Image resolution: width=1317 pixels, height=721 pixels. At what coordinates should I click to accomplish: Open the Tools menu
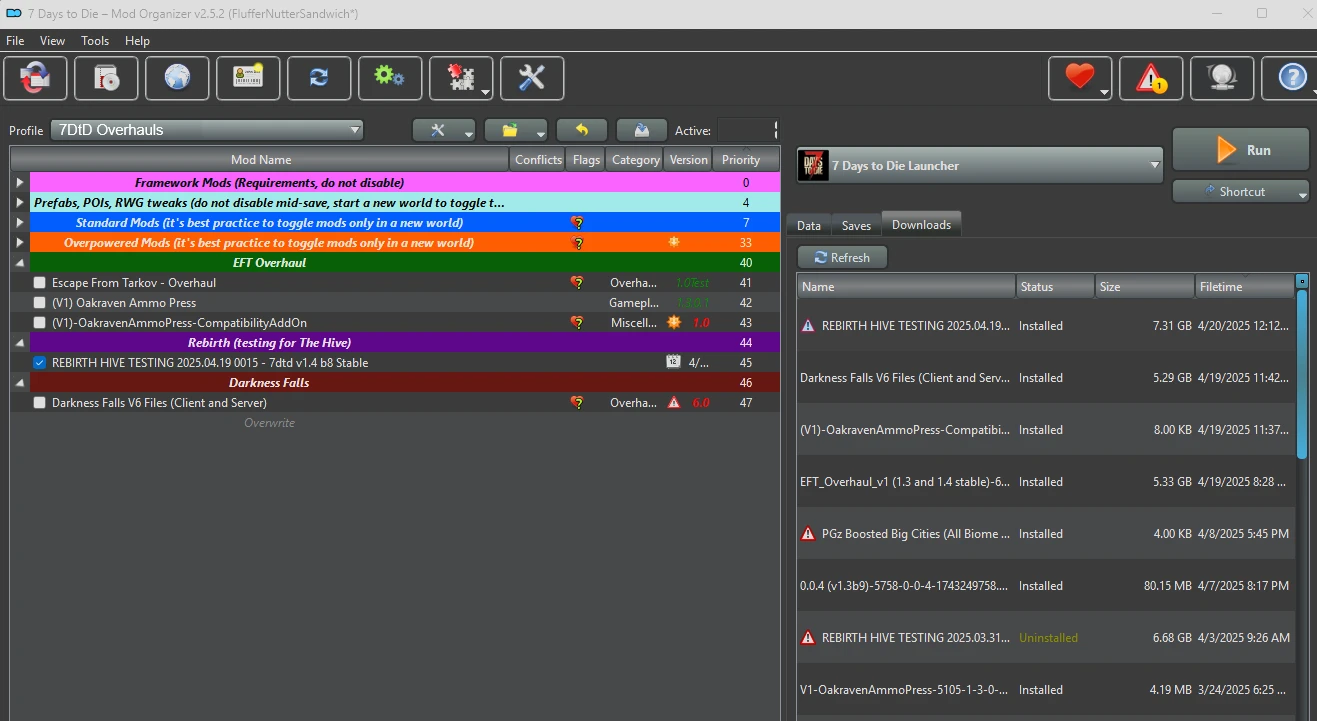(x=96, y=41)
